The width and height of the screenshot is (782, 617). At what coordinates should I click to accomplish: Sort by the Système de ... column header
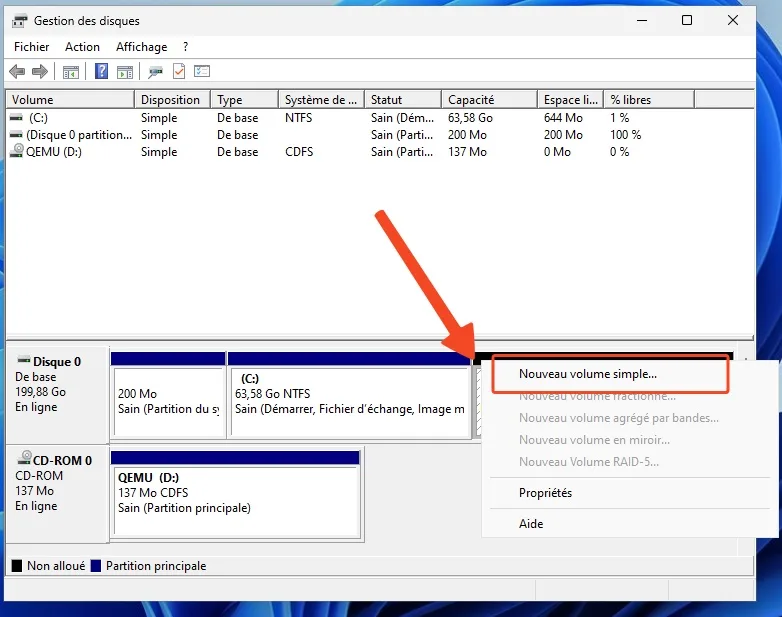point(322,100)
